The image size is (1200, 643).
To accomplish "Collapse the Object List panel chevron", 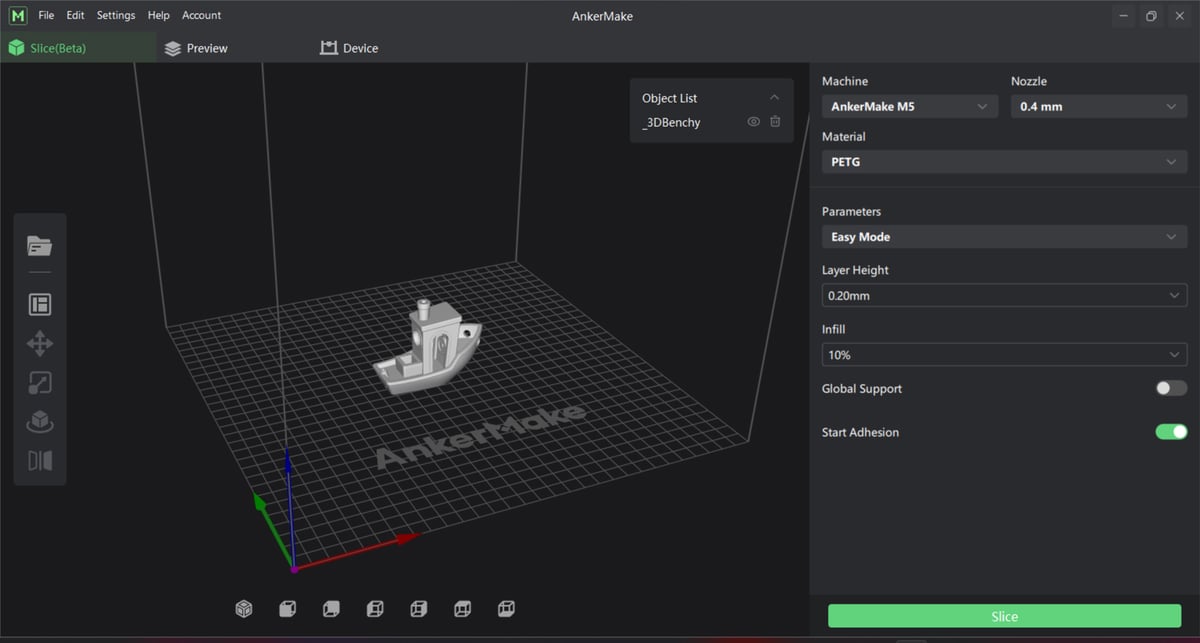I will coord(774,98).
